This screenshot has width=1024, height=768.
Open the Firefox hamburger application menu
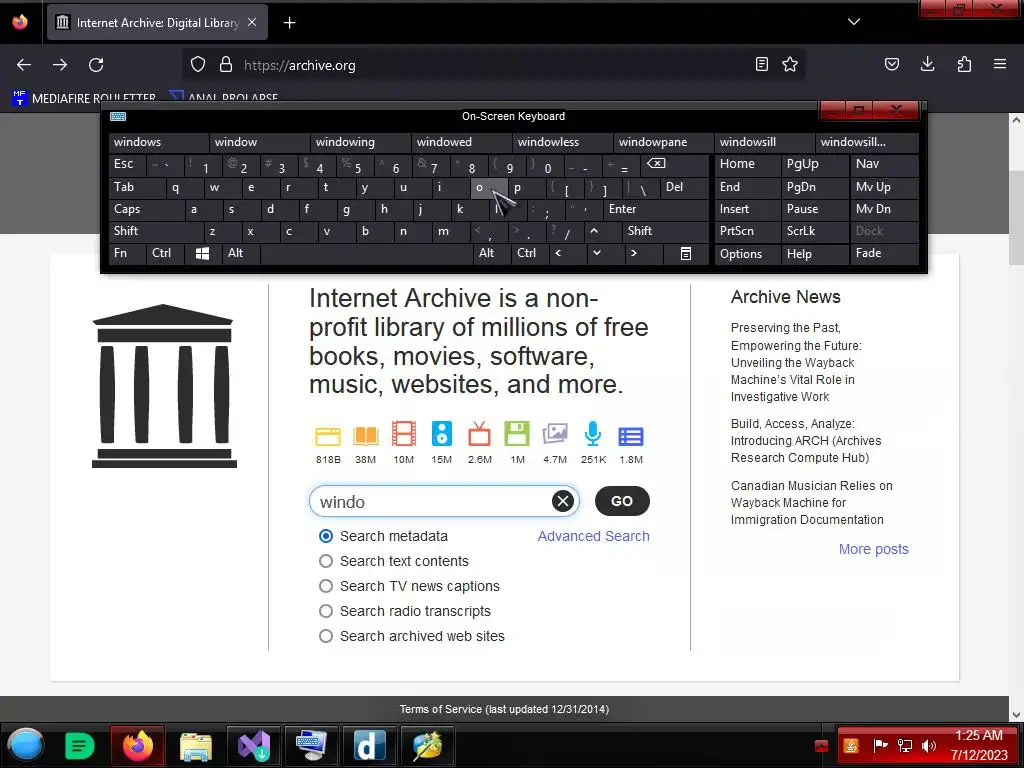pos(1000,65)
